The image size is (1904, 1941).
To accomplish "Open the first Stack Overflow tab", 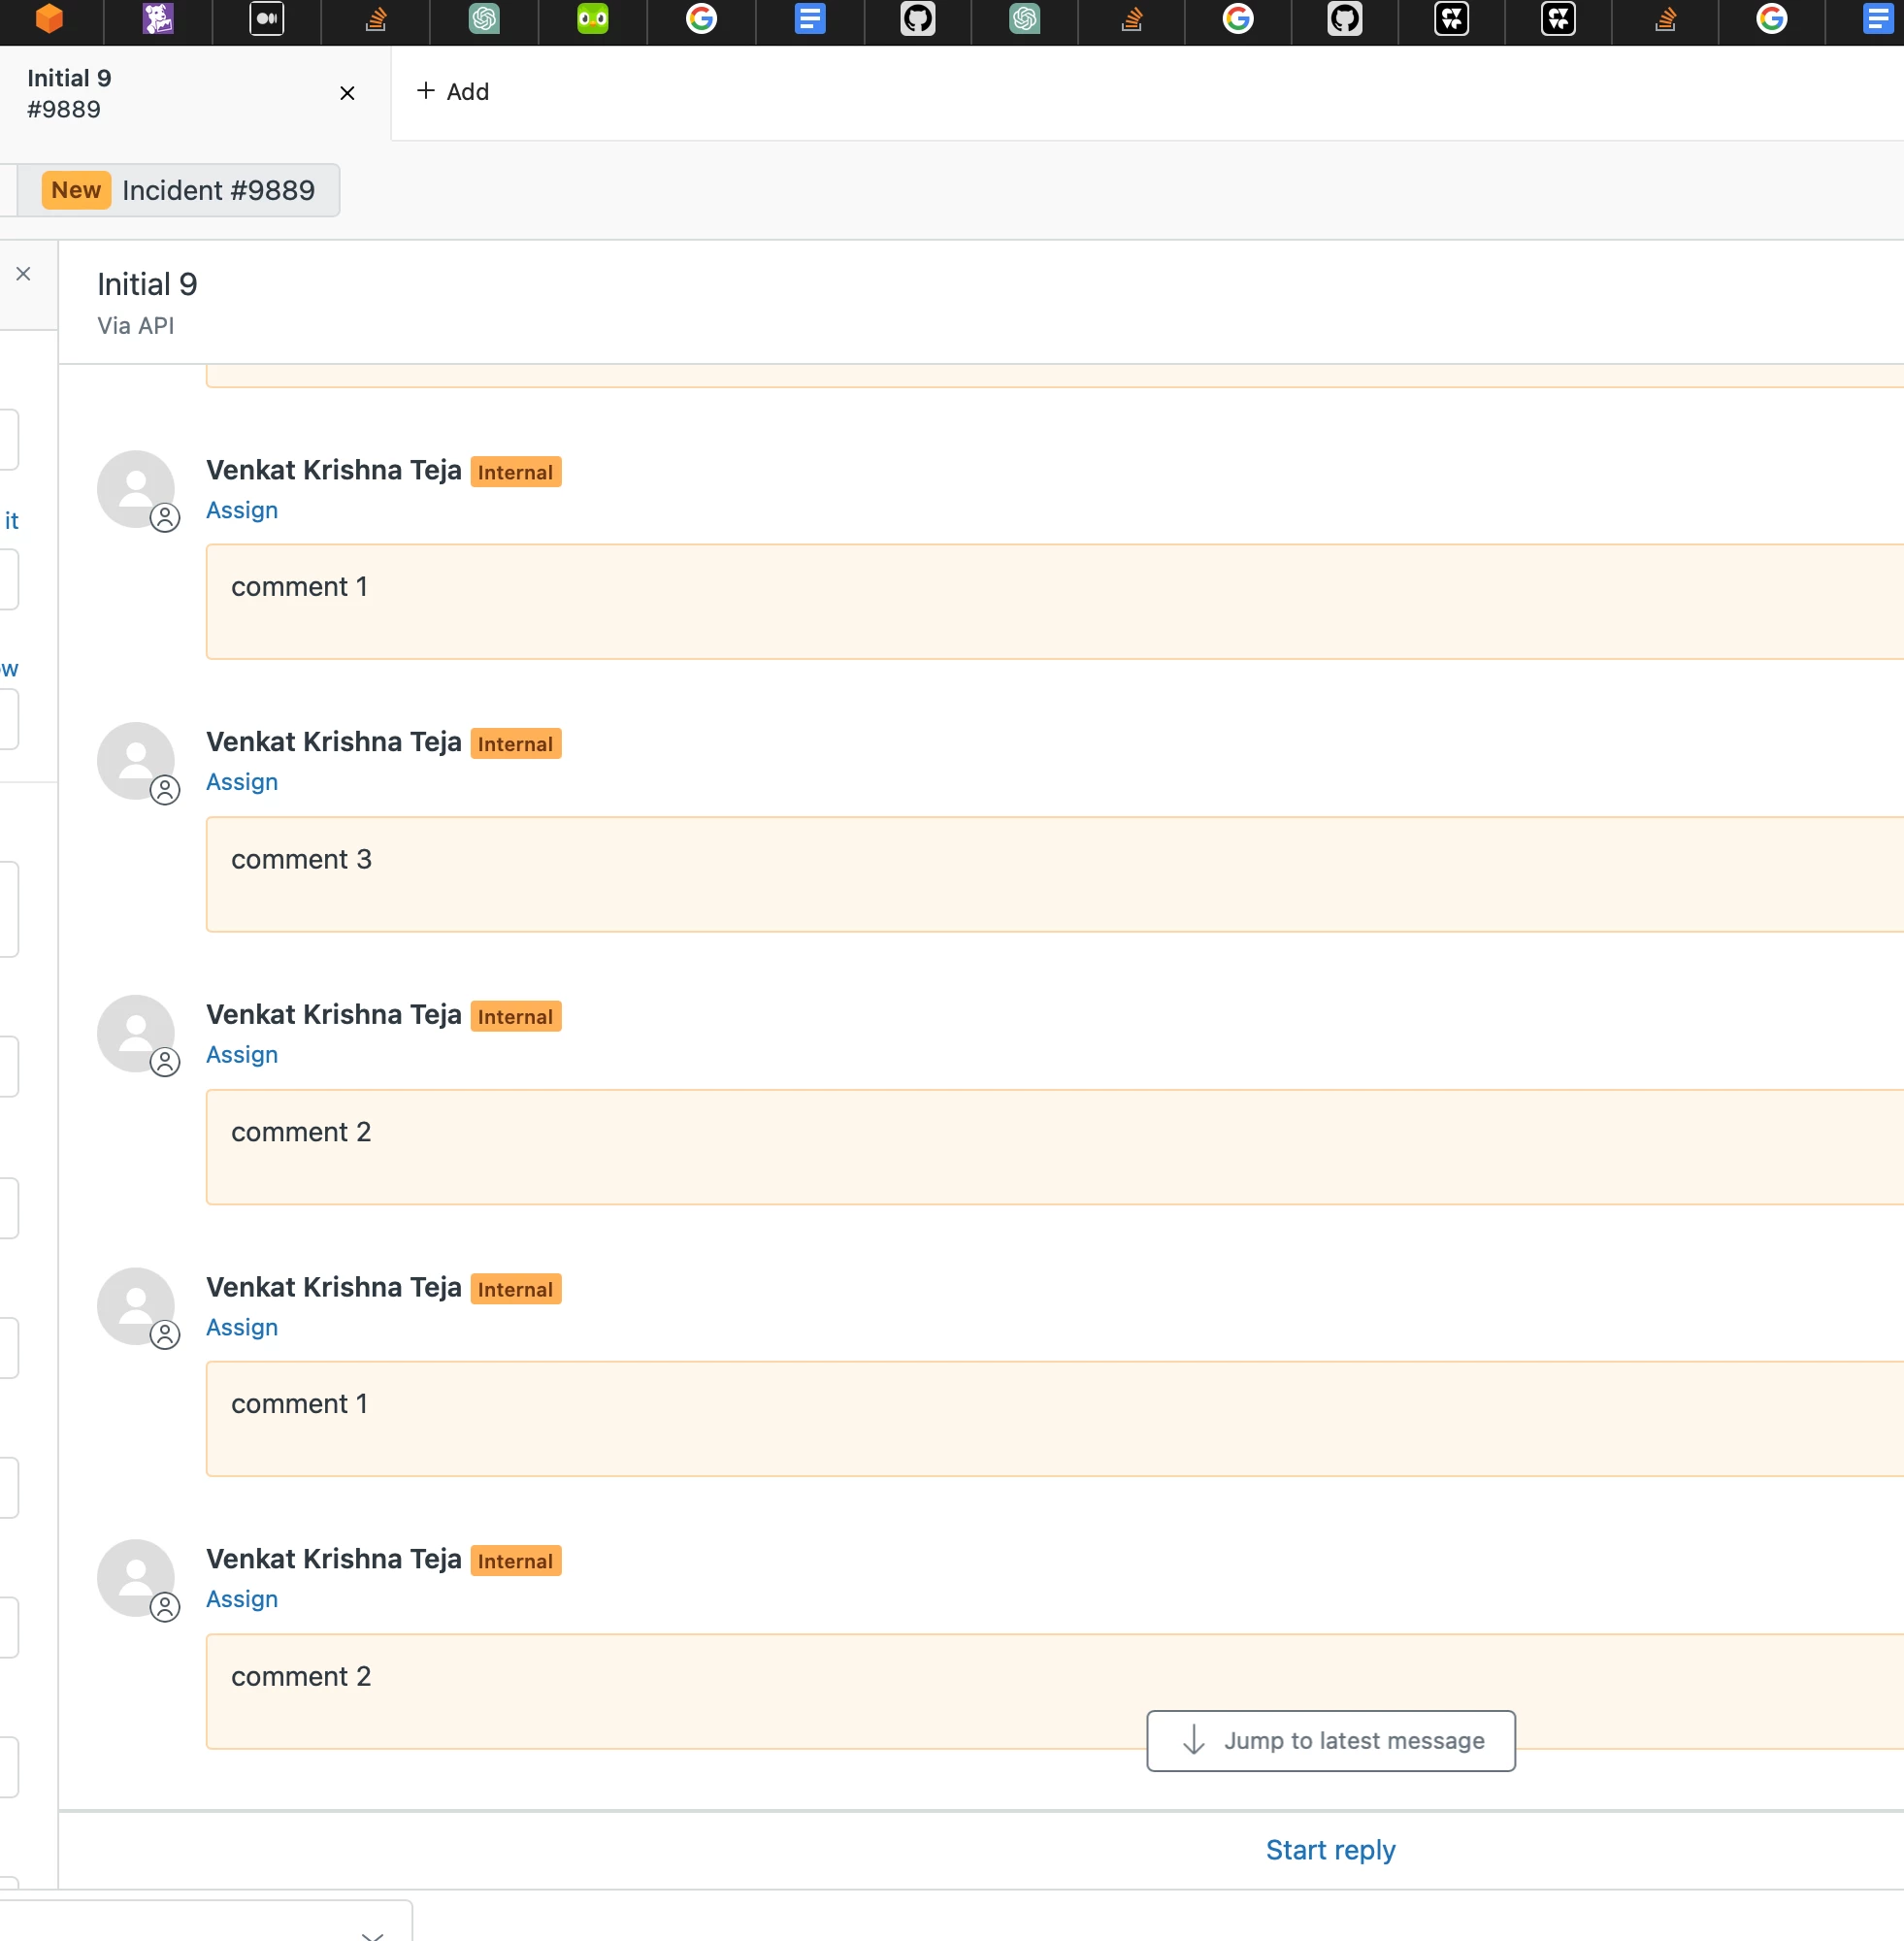I will point(376,19).
